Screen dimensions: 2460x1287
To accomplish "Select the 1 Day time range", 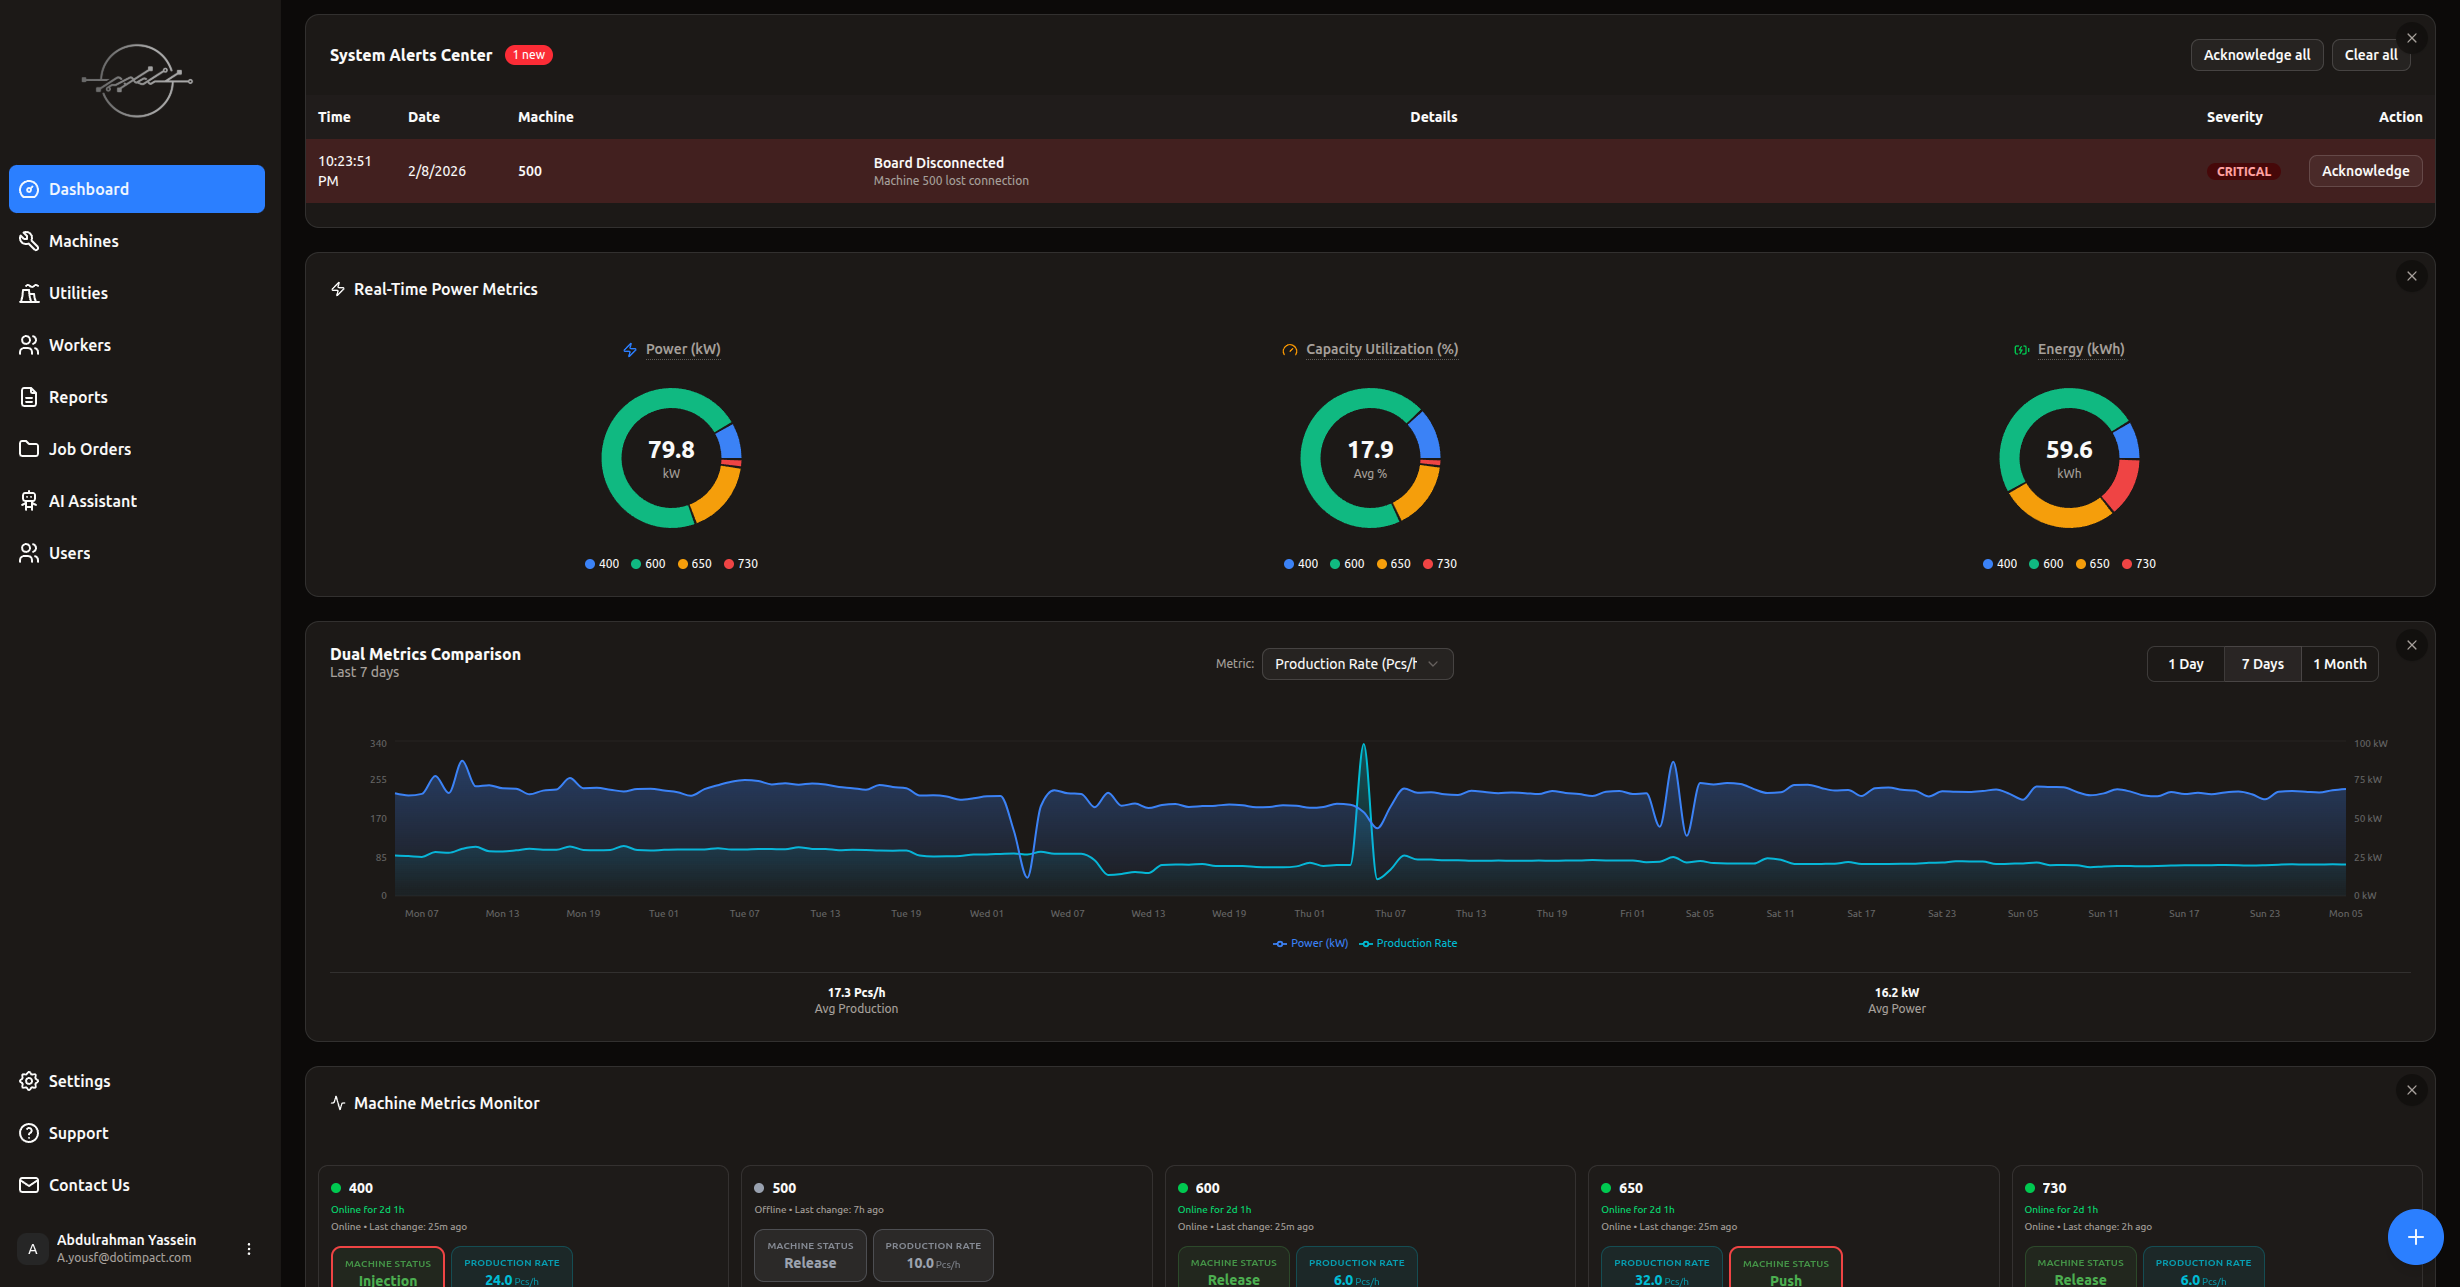I will coord(2185,664).
